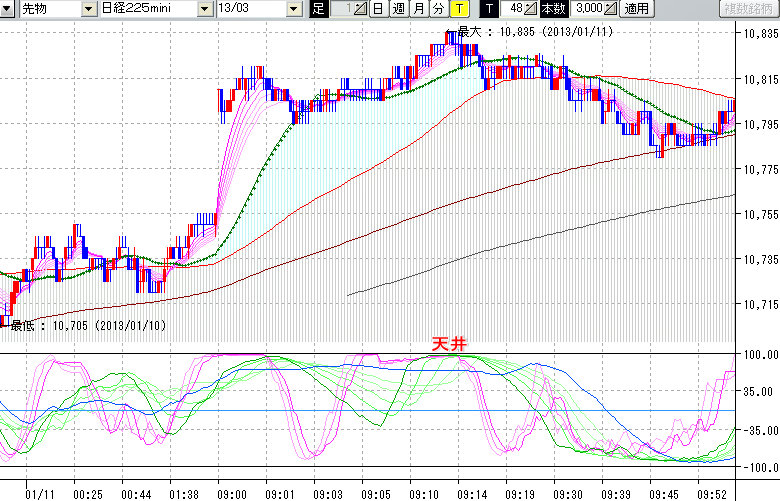
Task: Switch chart to 週 (weekly) timeframe
Action: pos(398,9)
